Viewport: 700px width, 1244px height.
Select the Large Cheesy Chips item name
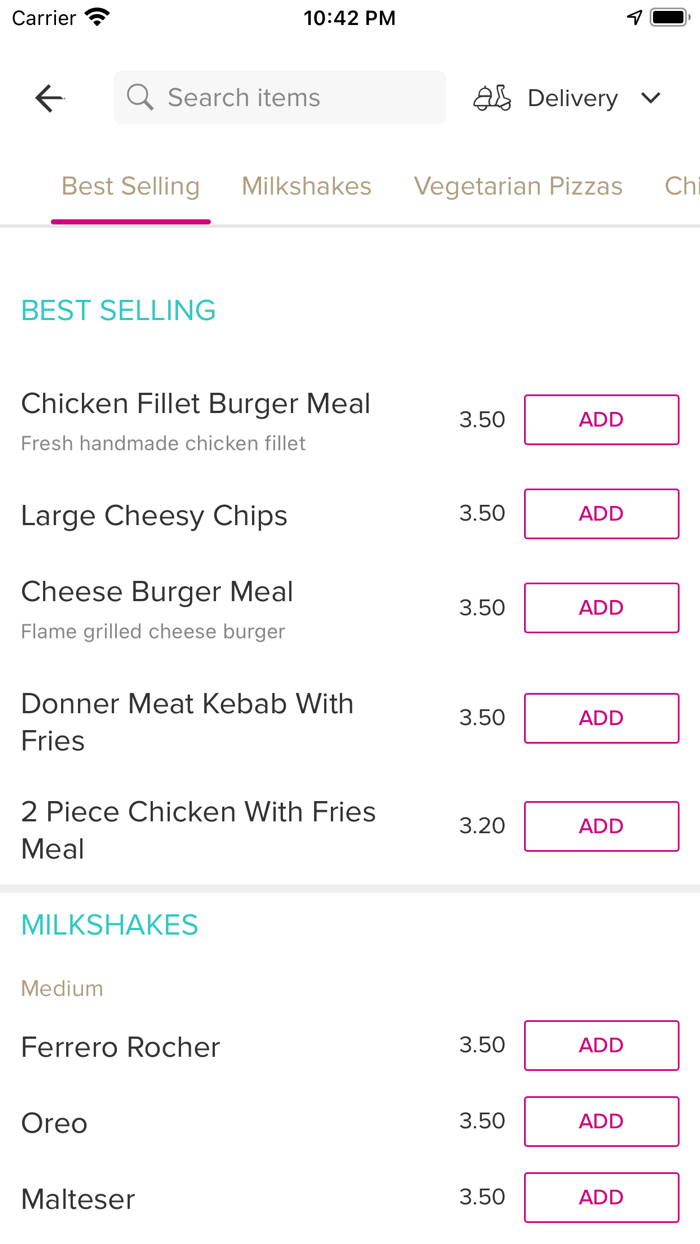click(x=154, y=516)
